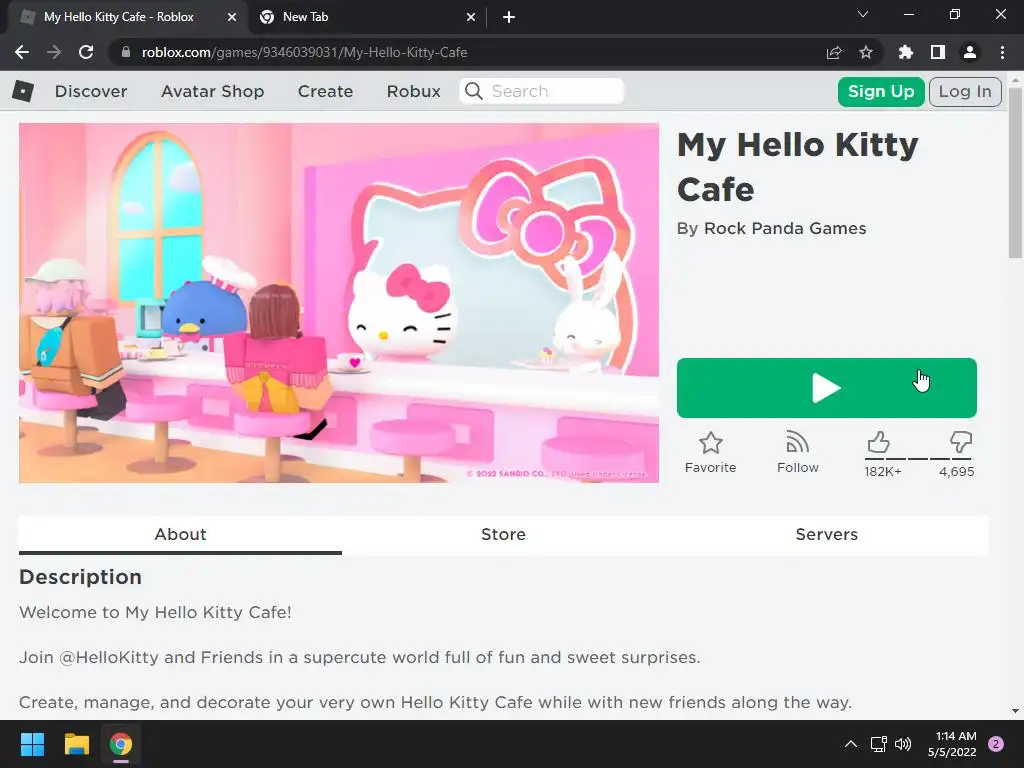Image resolution: width=1024 pixels, height=768 pixels.
Task: Click the Chrome taskbar icon
Action: (x=121, y=744)
